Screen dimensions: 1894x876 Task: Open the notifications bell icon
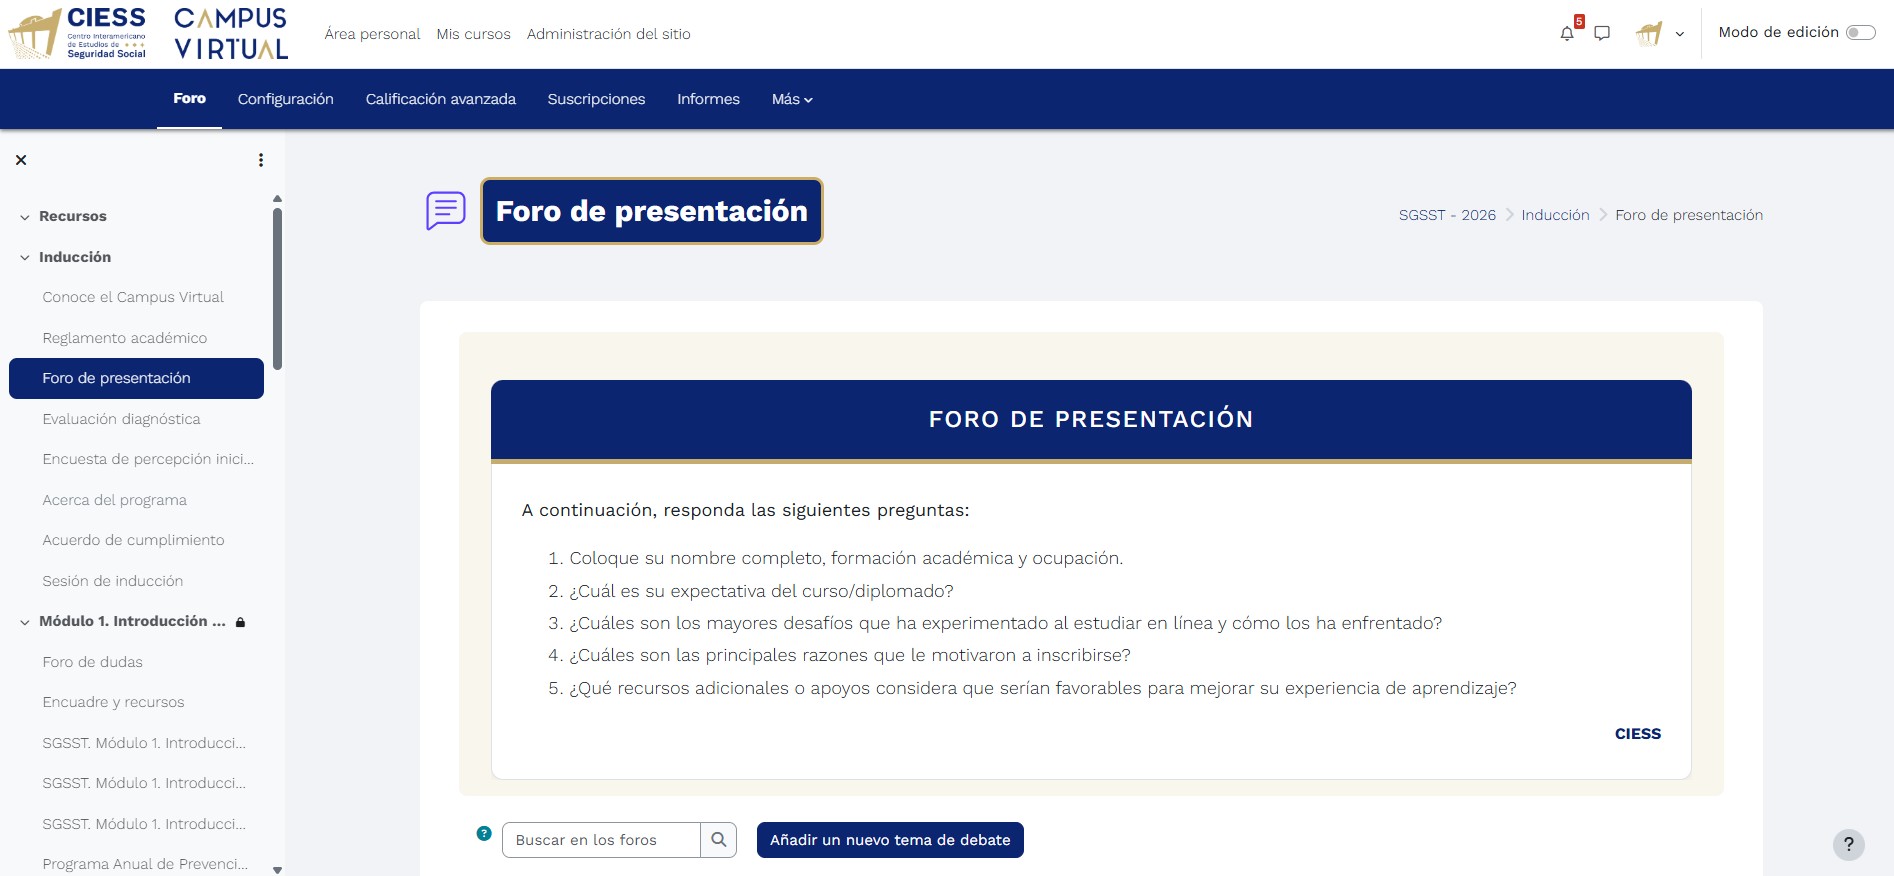click(x=1567, y=33)
